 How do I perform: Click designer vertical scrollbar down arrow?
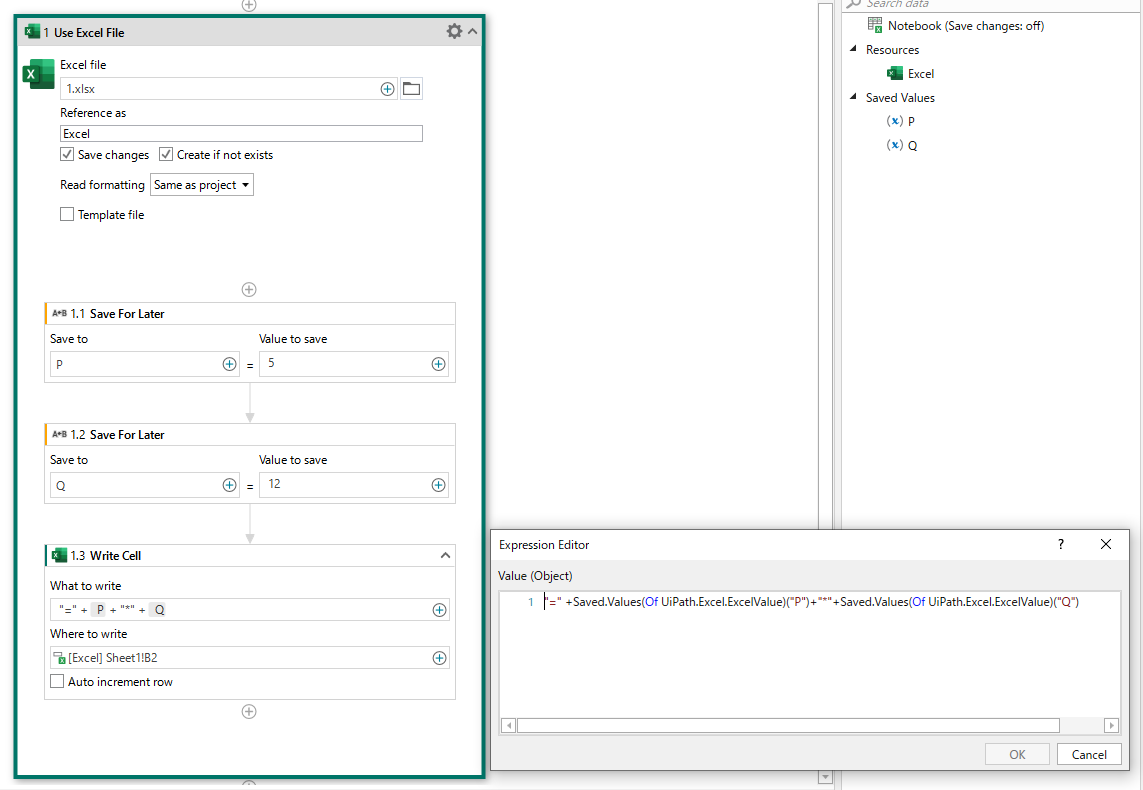(825, 778)
